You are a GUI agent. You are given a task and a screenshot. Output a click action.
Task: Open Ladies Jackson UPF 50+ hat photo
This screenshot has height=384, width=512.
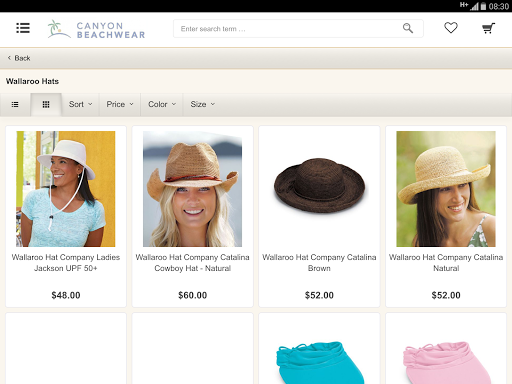(66, 189)
